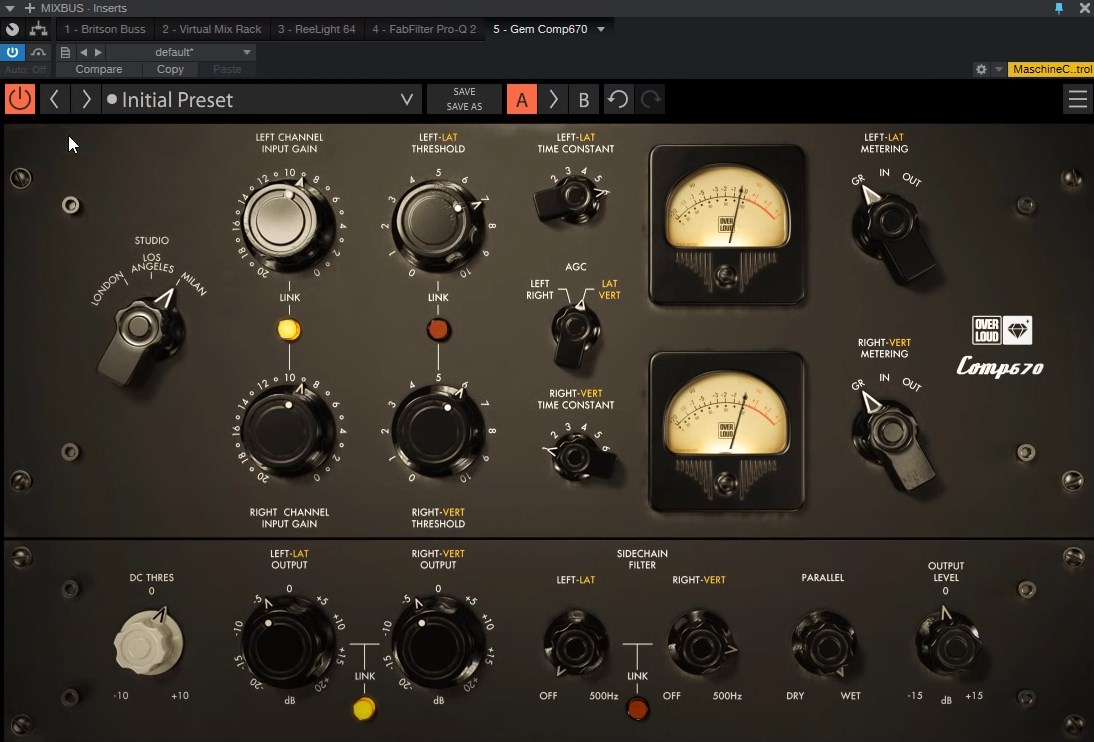Pin the inserts window
Viewport: 1094px width, 742px height.
tap(1059, 8)
